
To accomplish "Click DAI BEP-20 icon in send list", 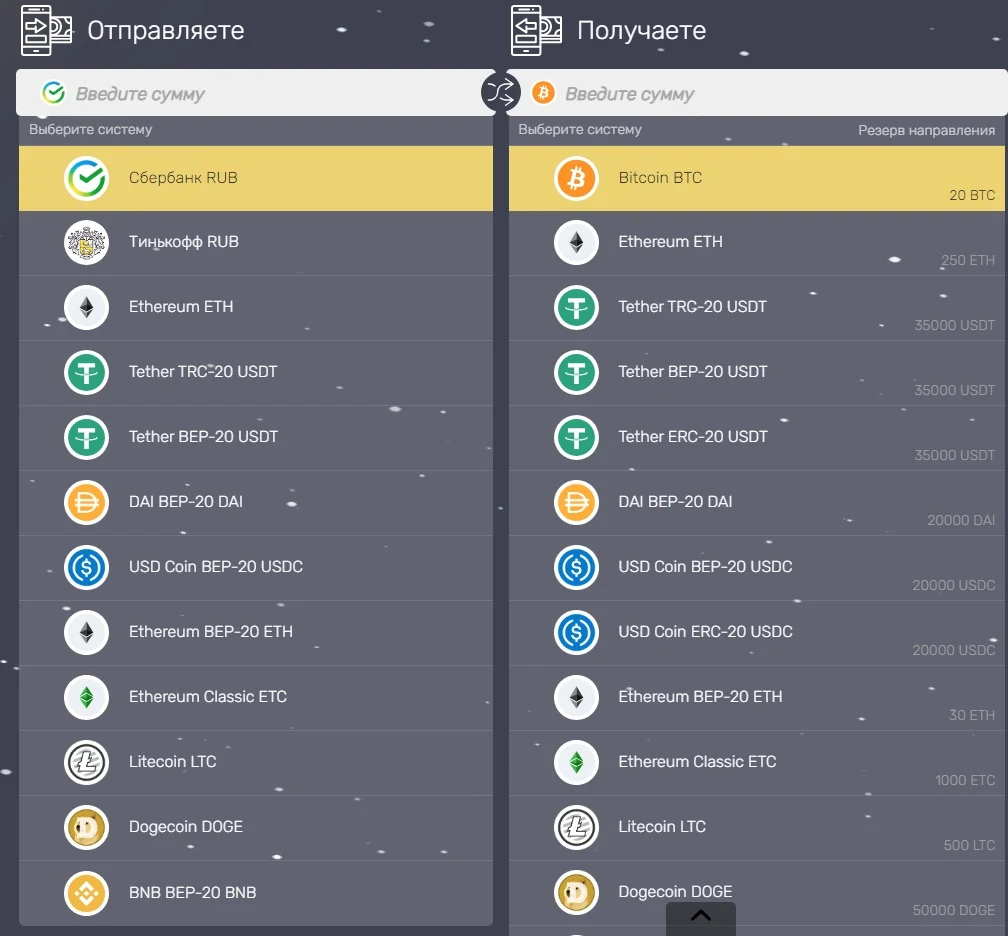I will 86,502.
